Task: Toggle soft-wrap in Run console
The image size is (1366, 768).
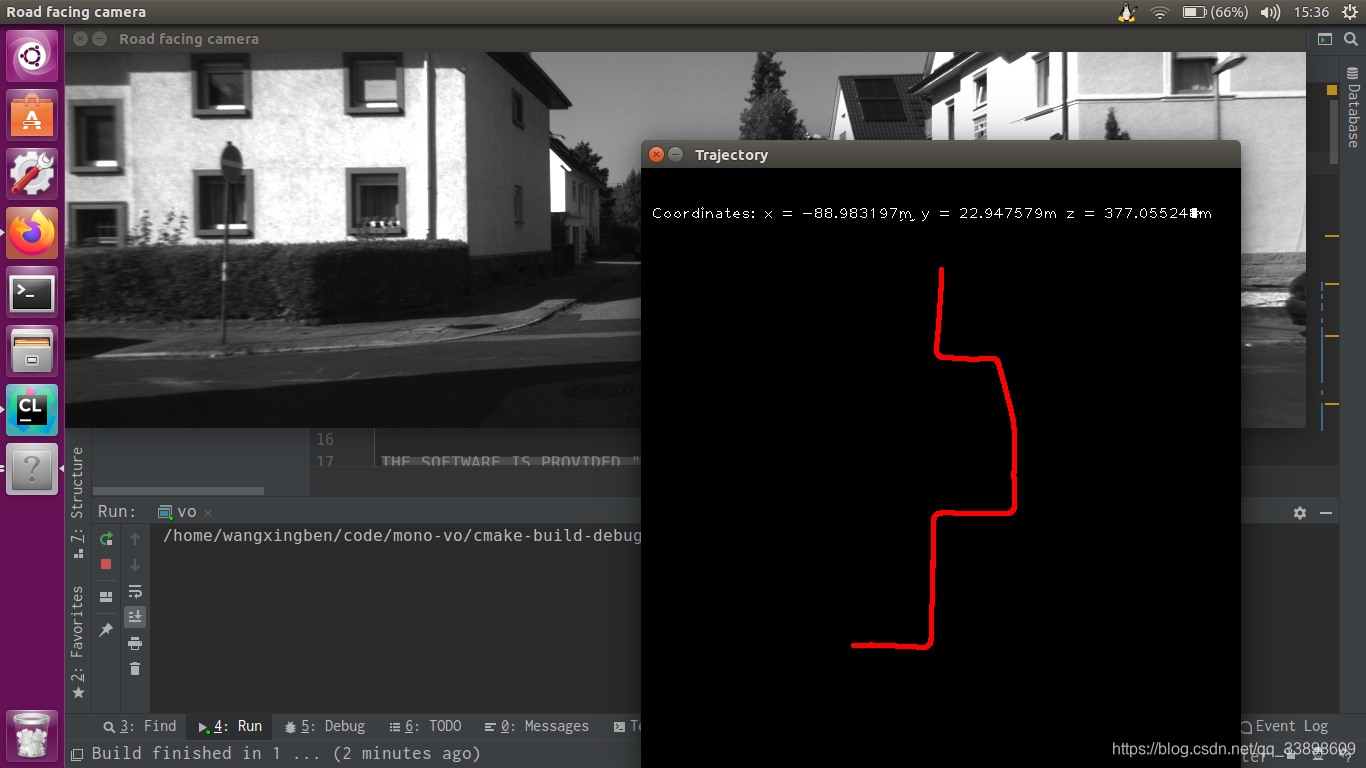Action: pyautogui.click(x=135, y=591)
